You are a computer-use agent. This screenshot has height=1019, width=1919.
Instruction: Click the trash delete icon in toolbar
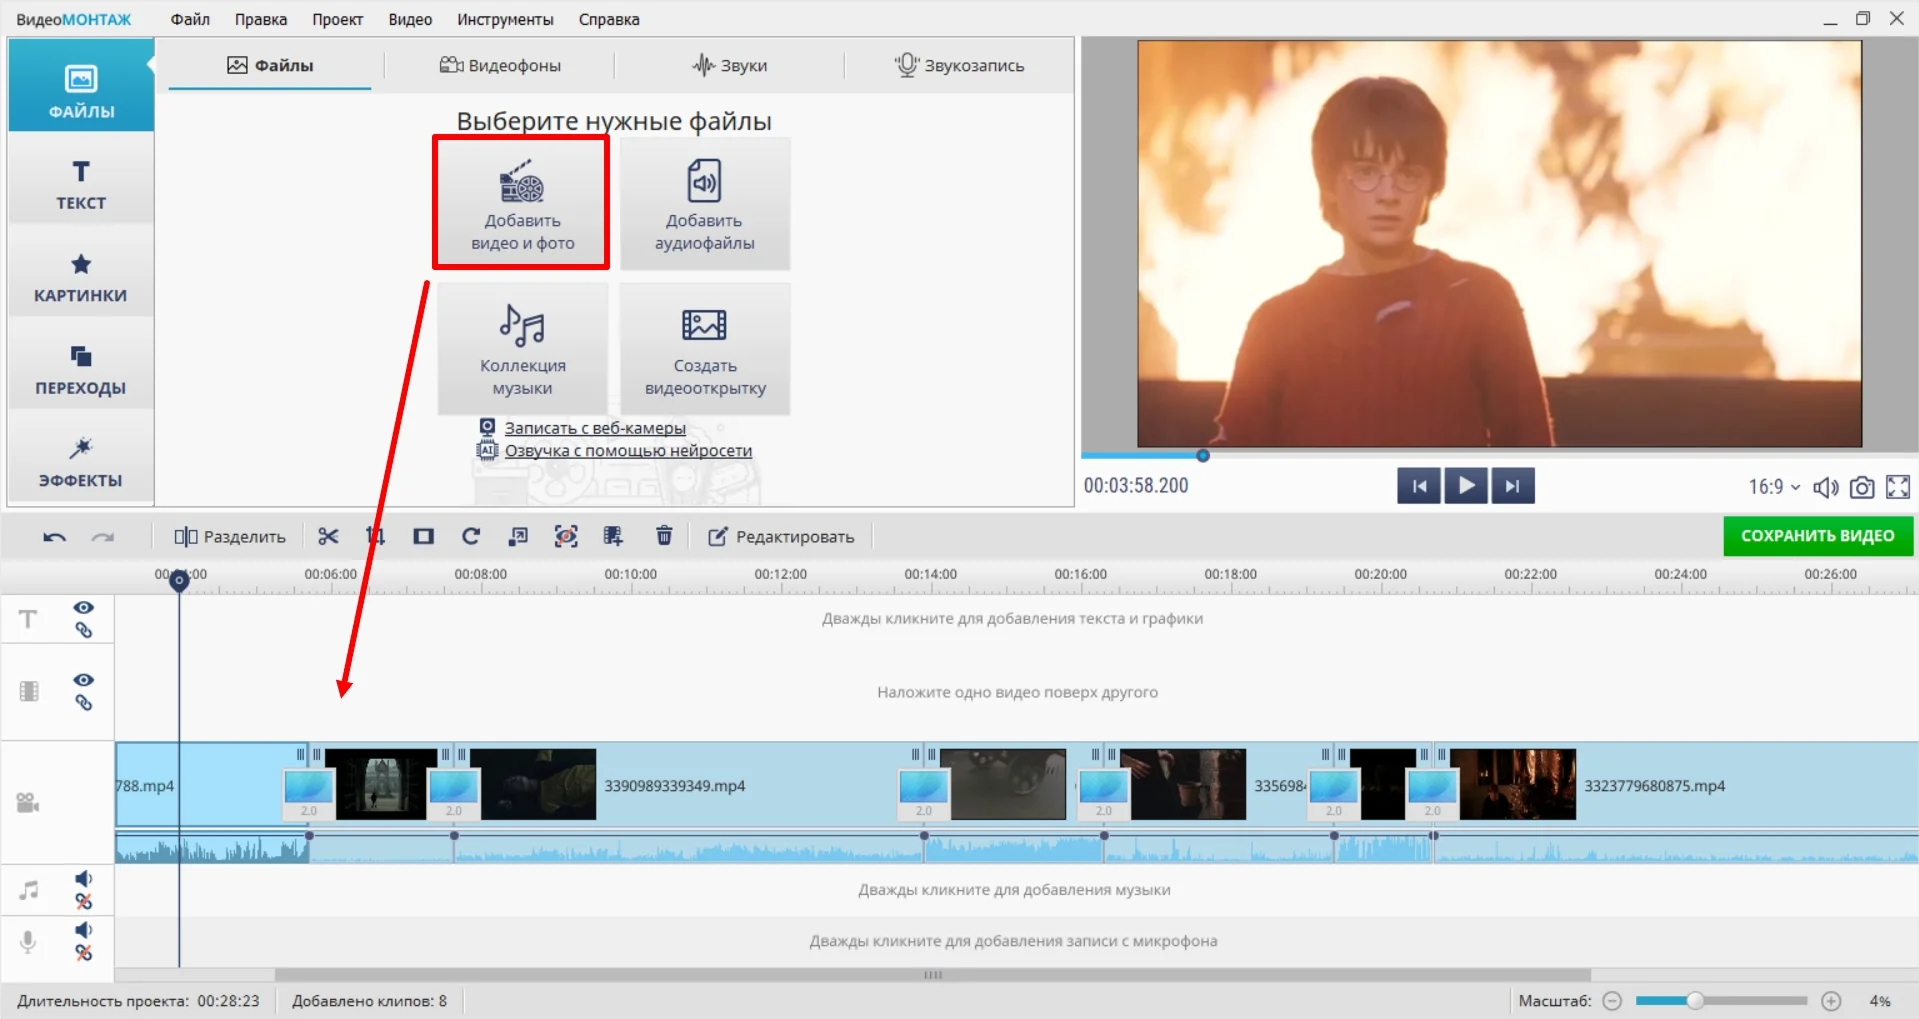click(664, 536)
